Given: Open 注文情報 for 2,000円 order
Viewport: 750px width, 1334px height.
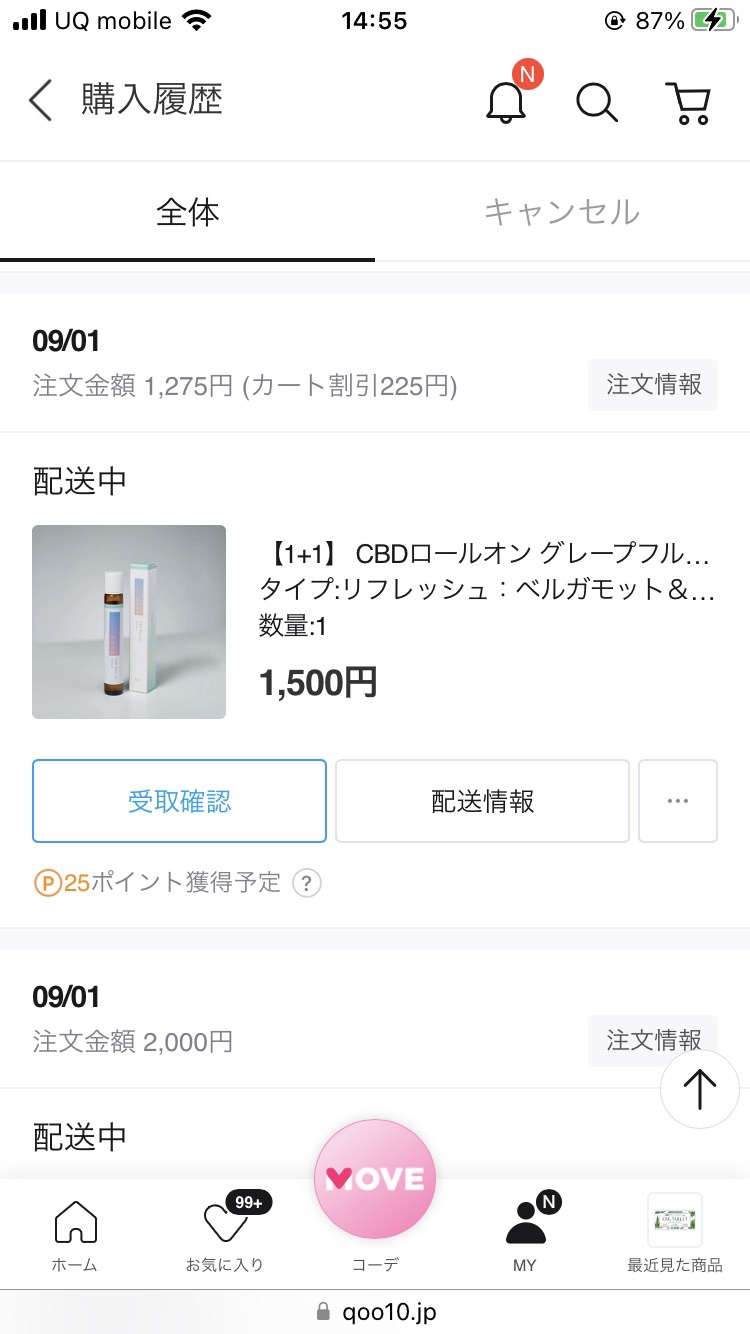Looking at the screenshot, I should coord(652,1041).
